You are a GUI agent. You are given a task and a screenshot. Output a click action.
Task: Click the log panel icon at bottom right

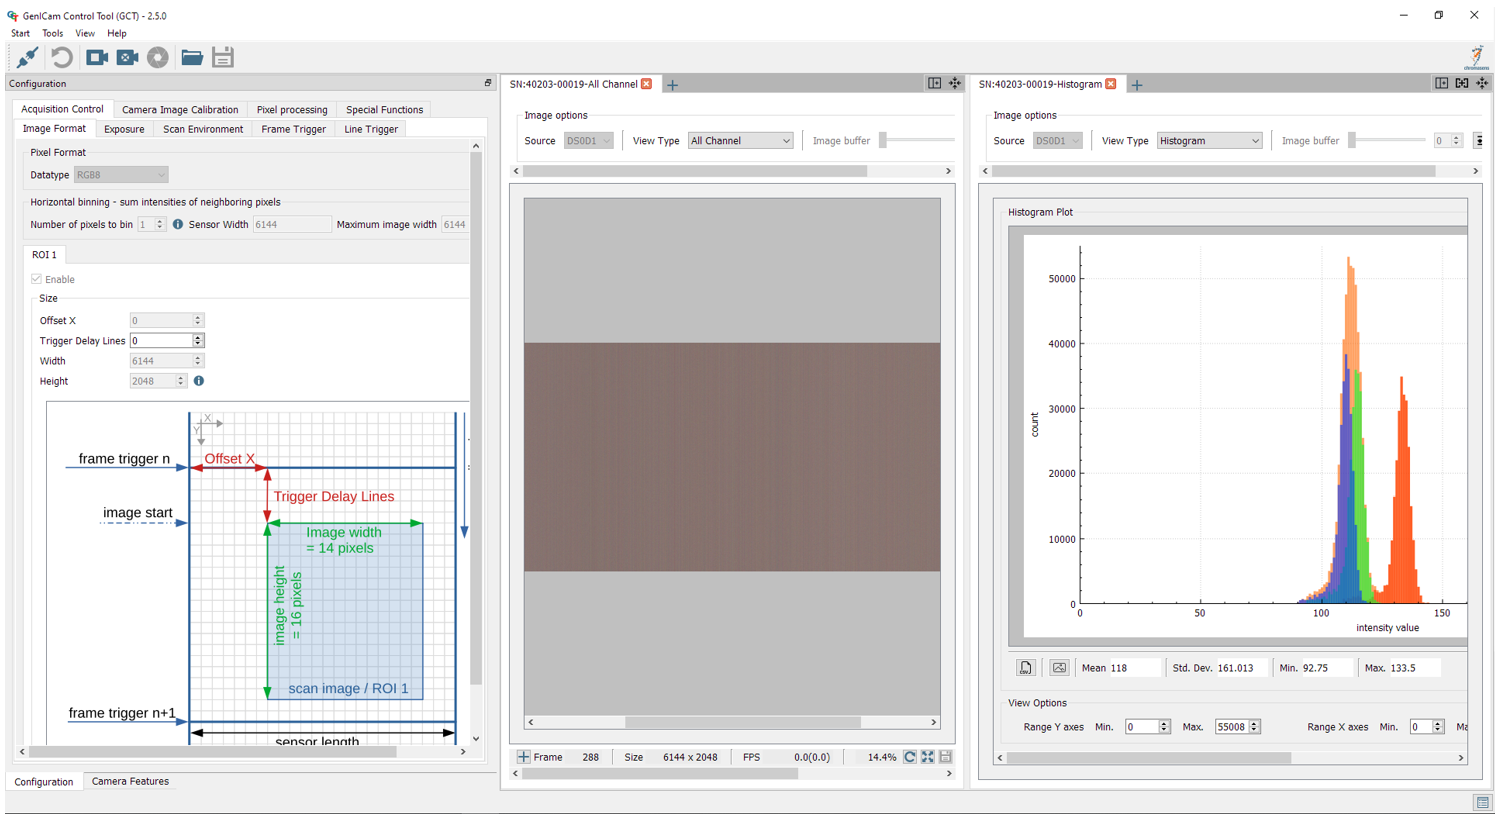[x=1482, y=803]
